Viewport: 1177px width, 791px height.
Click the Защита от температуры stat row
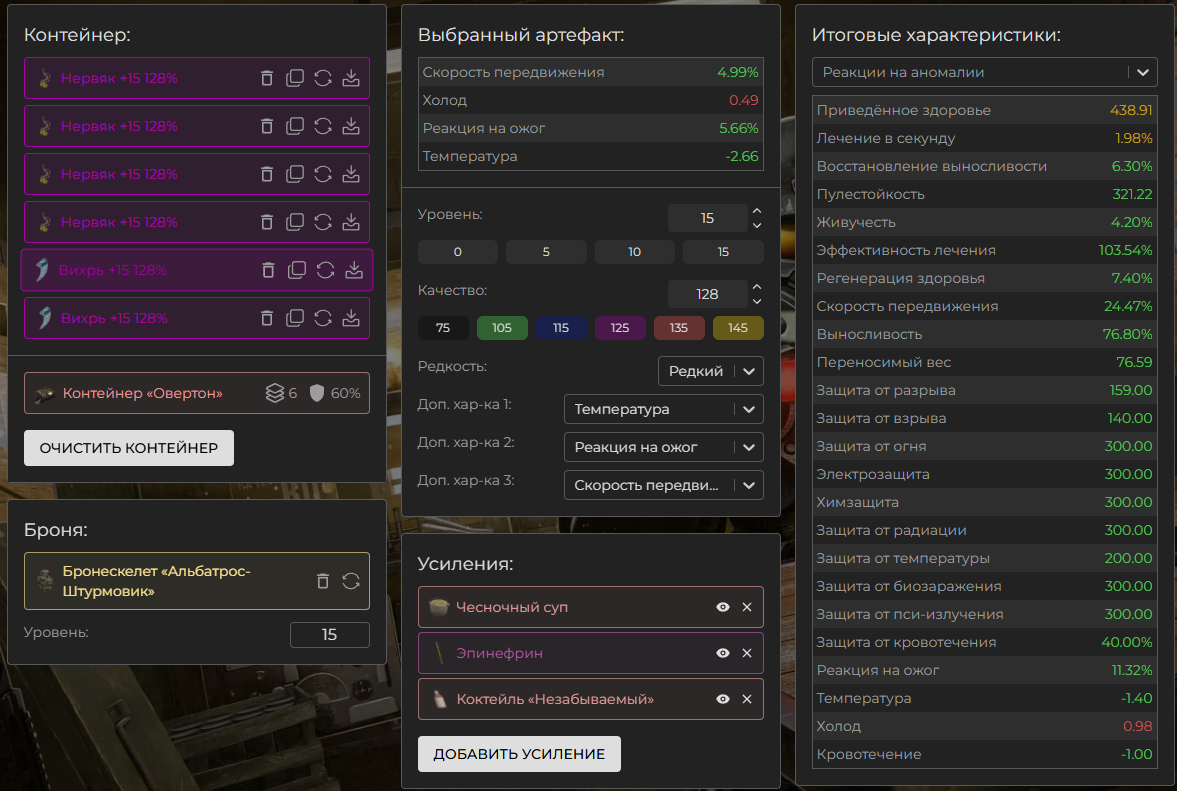[x=984, y=558]
